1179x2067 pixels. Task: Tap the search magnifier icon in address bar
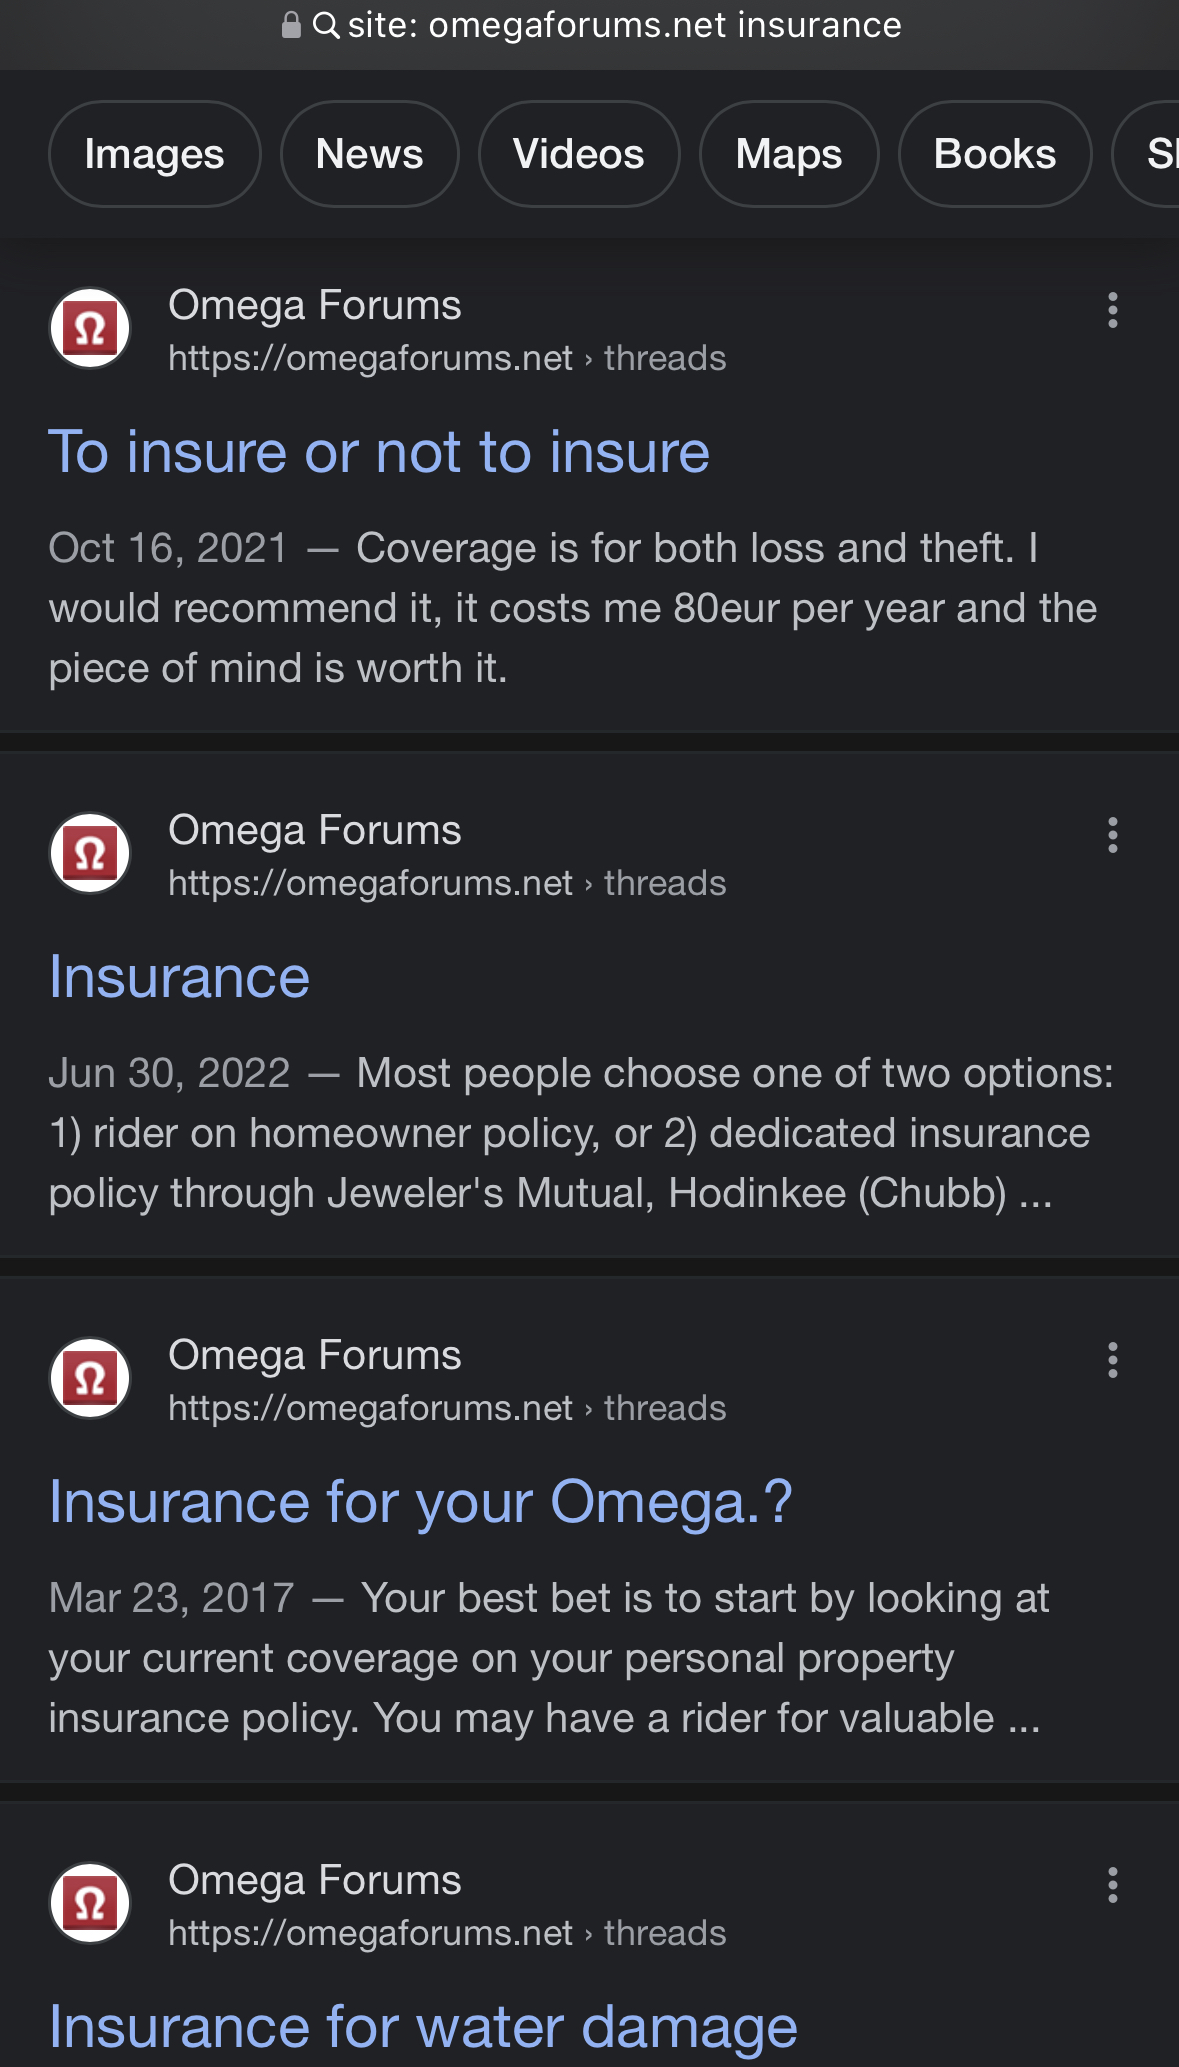326,25
